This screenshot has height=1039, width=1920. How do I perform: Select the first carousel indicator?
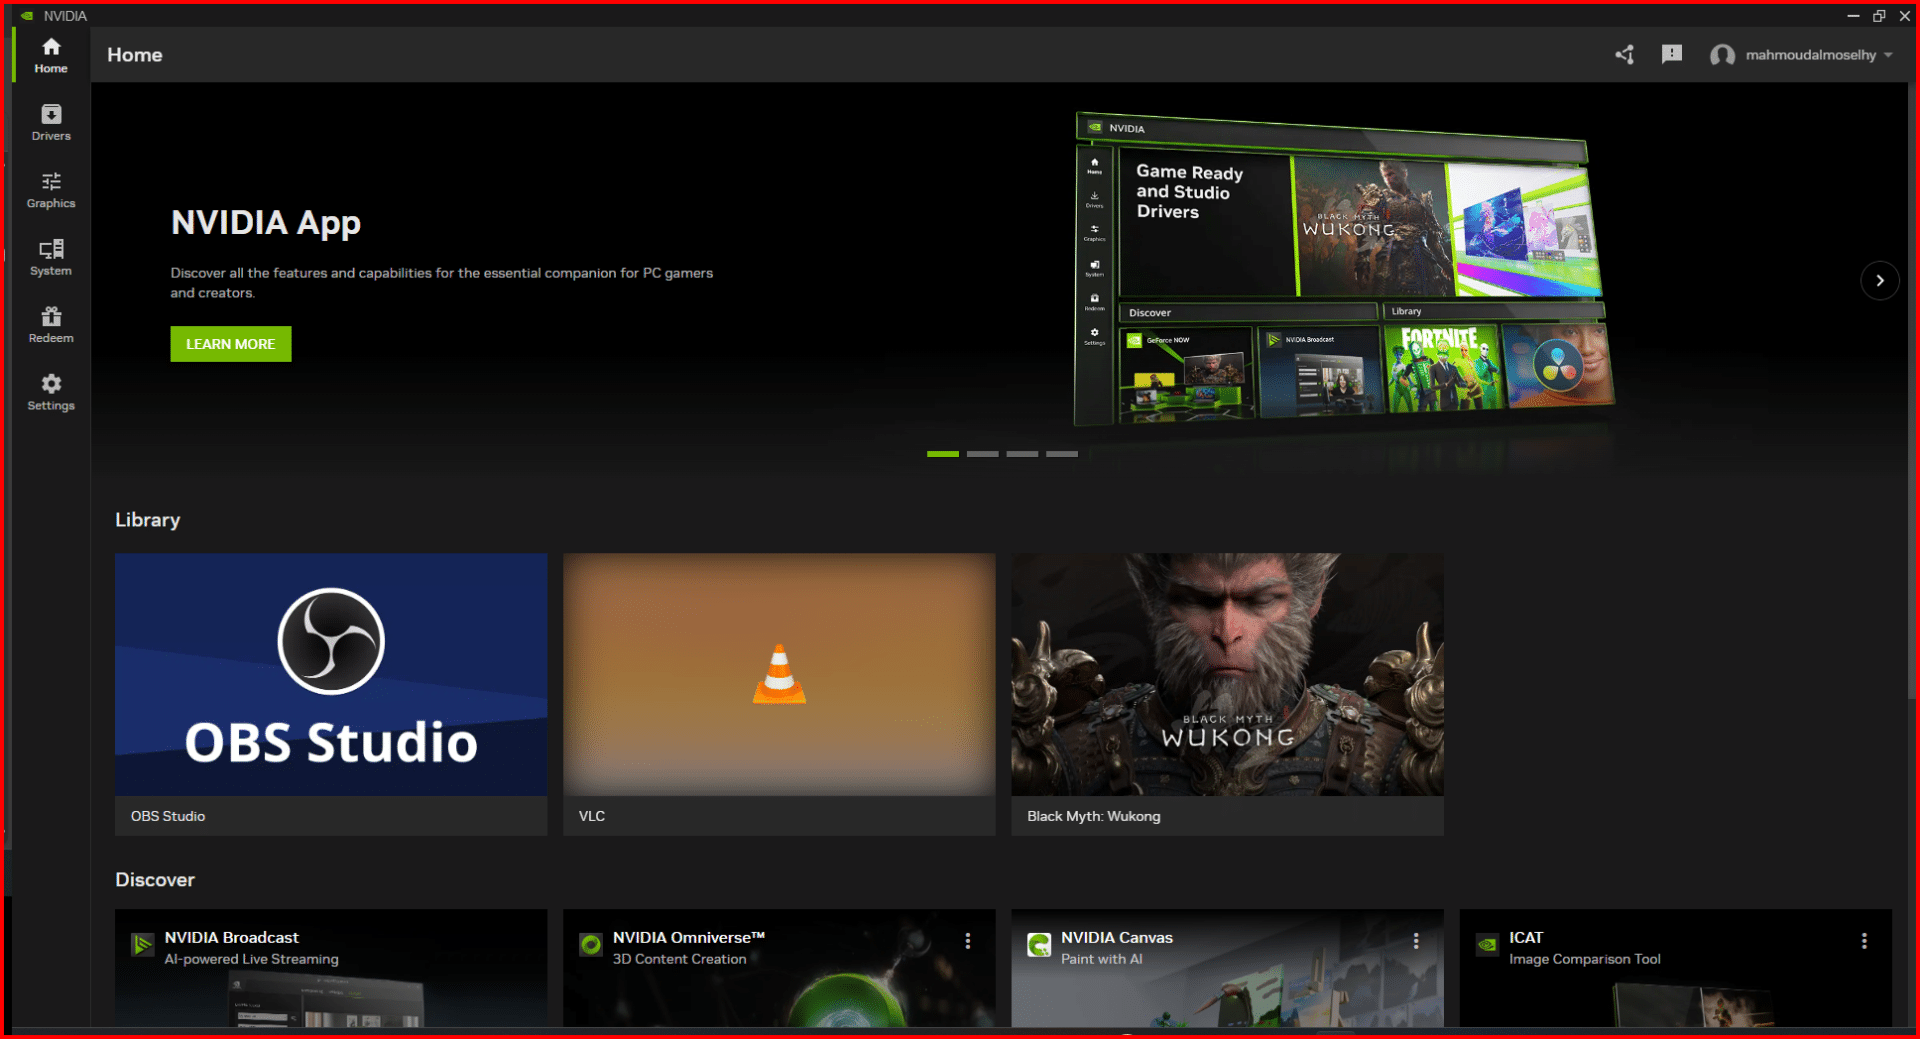click(943, 454)
